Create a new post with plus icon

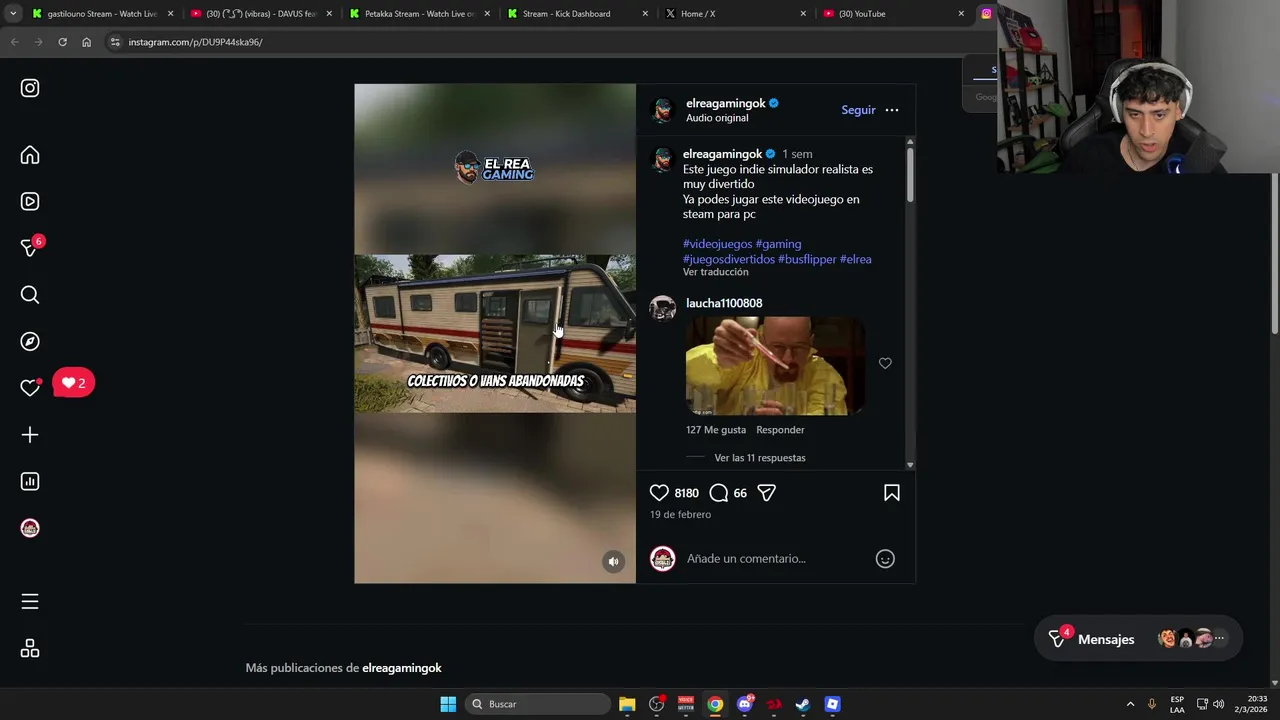30,435
